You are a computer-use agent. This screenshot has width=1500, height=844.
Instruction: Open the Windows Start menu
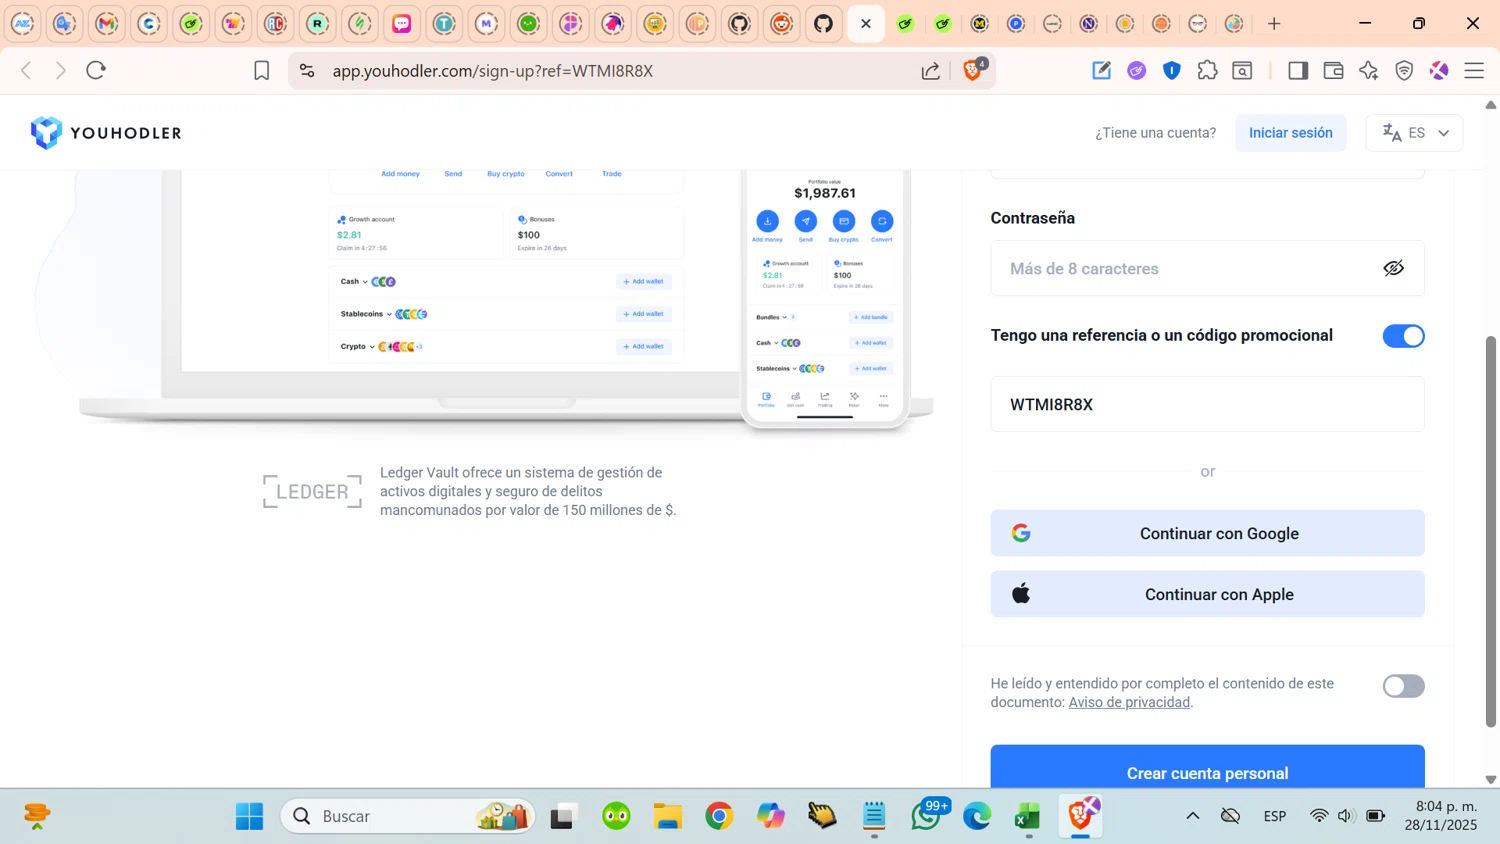(x=249, y=816)
